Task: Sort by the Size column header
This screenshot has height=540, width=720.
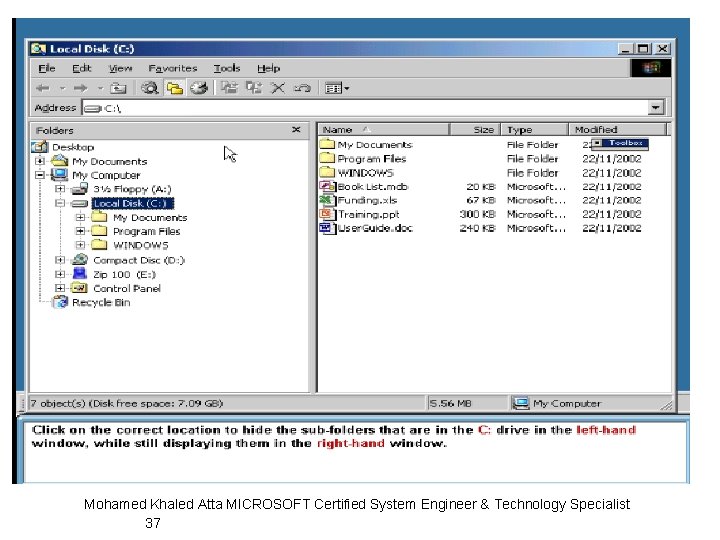Action: click(475, 130)
